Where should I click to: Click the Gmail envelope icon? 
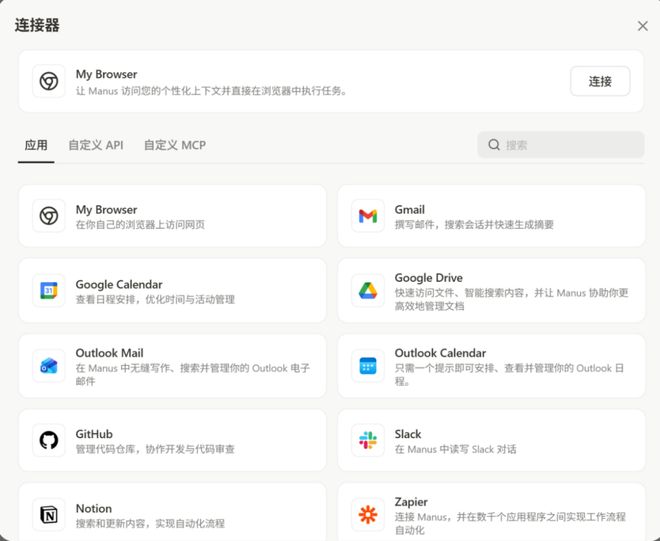coord(368,216)
